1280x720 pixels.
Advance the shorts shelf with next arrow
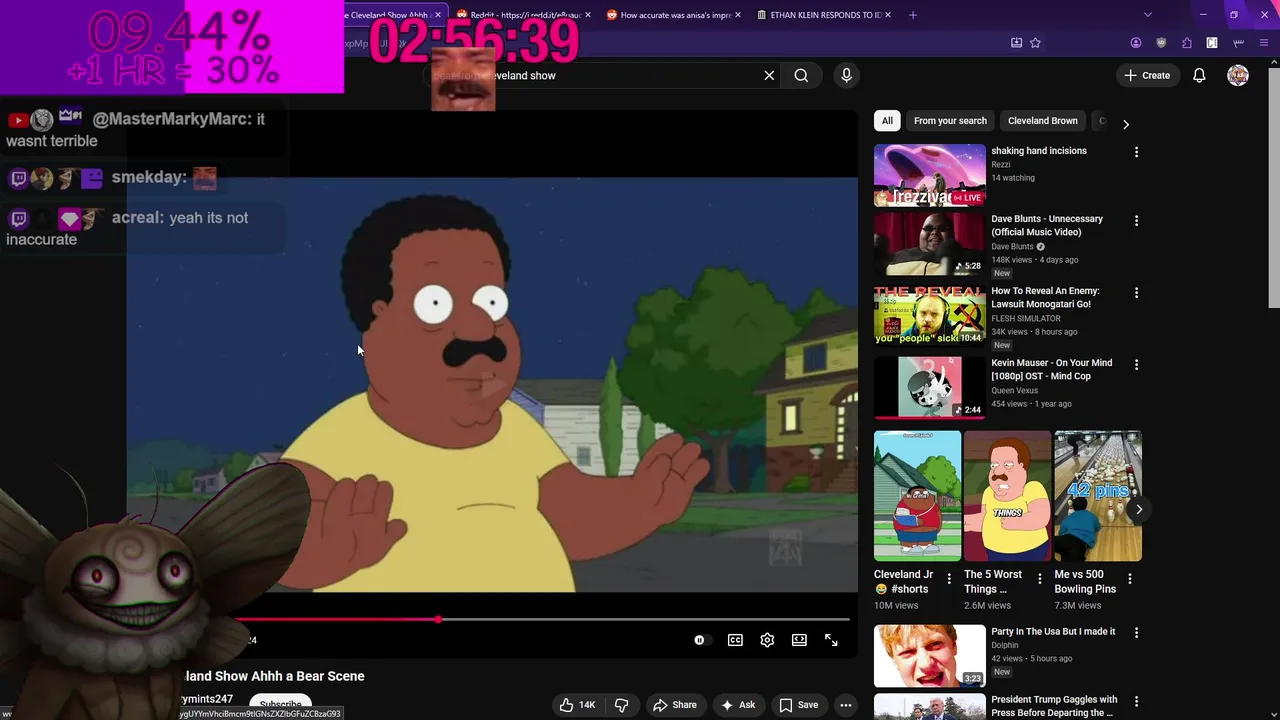[1138, 509]
